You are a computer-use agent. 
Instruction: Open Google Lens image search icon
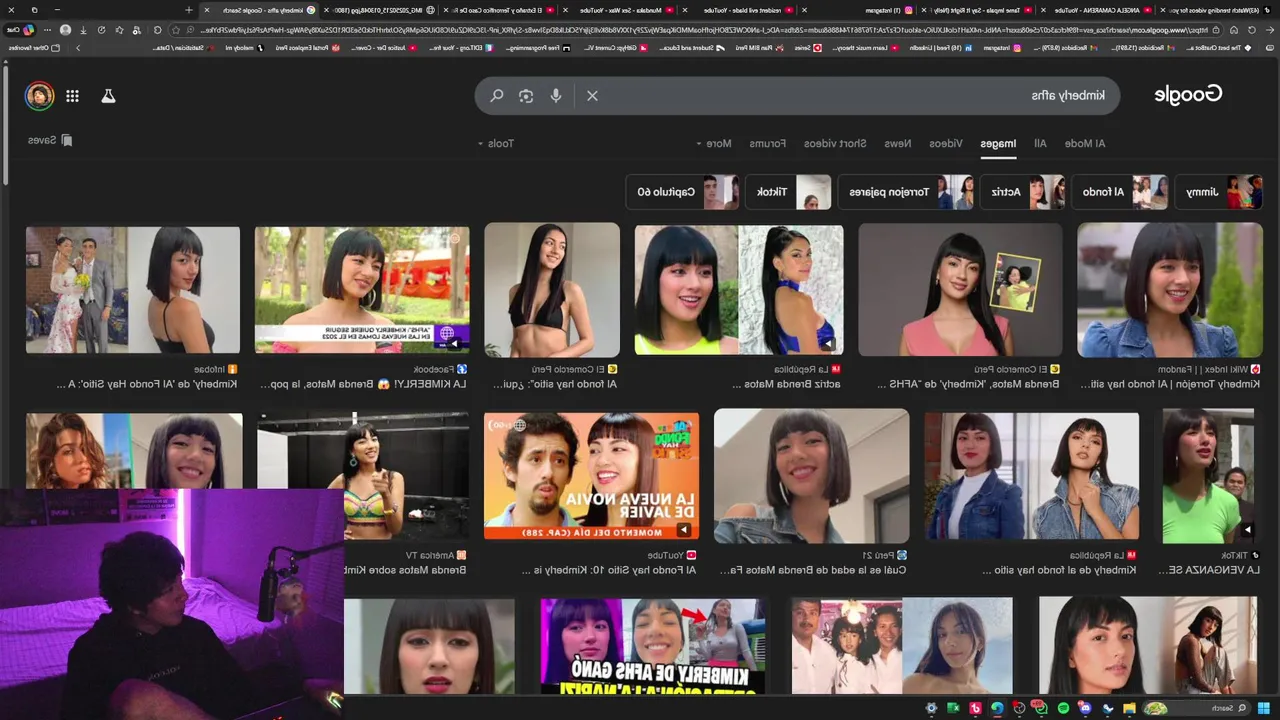point(526,96)
